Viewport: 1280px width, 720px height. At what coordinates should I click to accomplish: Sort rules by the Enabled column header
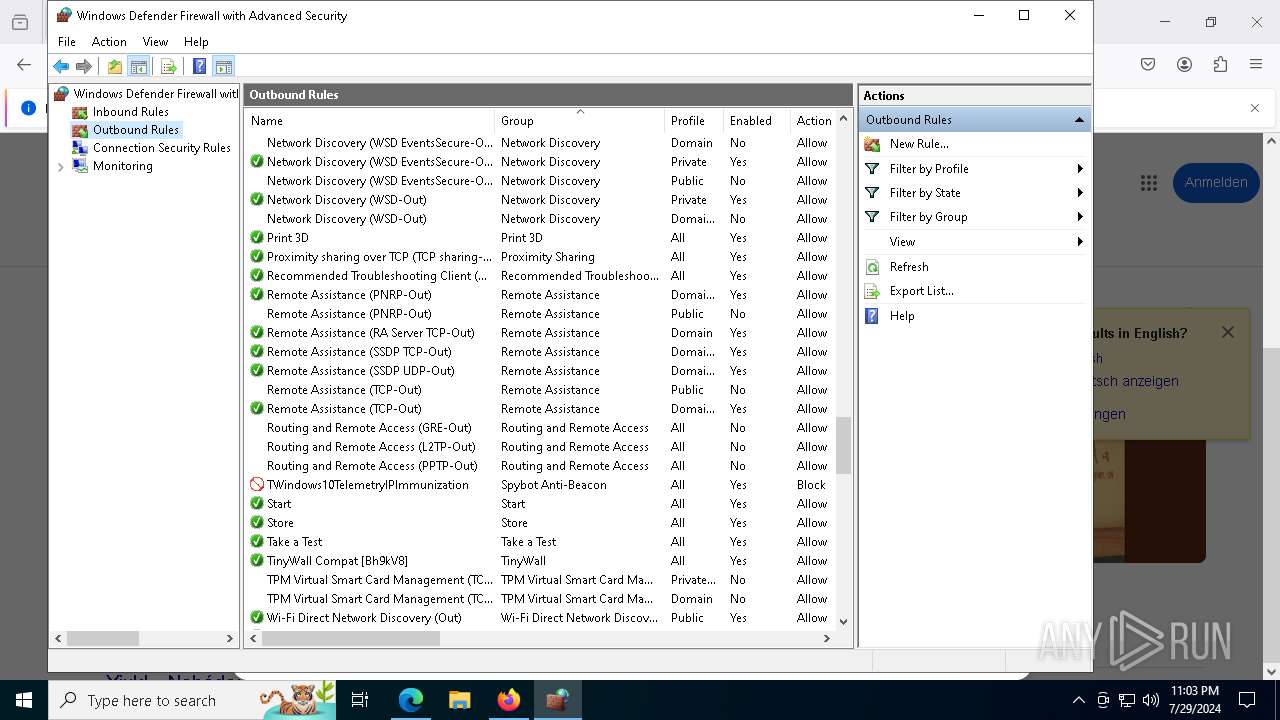(756, 121)
